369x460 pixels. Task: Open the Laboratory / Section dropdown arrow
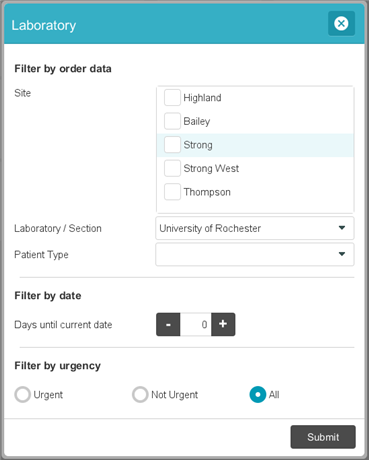[342, 228]
